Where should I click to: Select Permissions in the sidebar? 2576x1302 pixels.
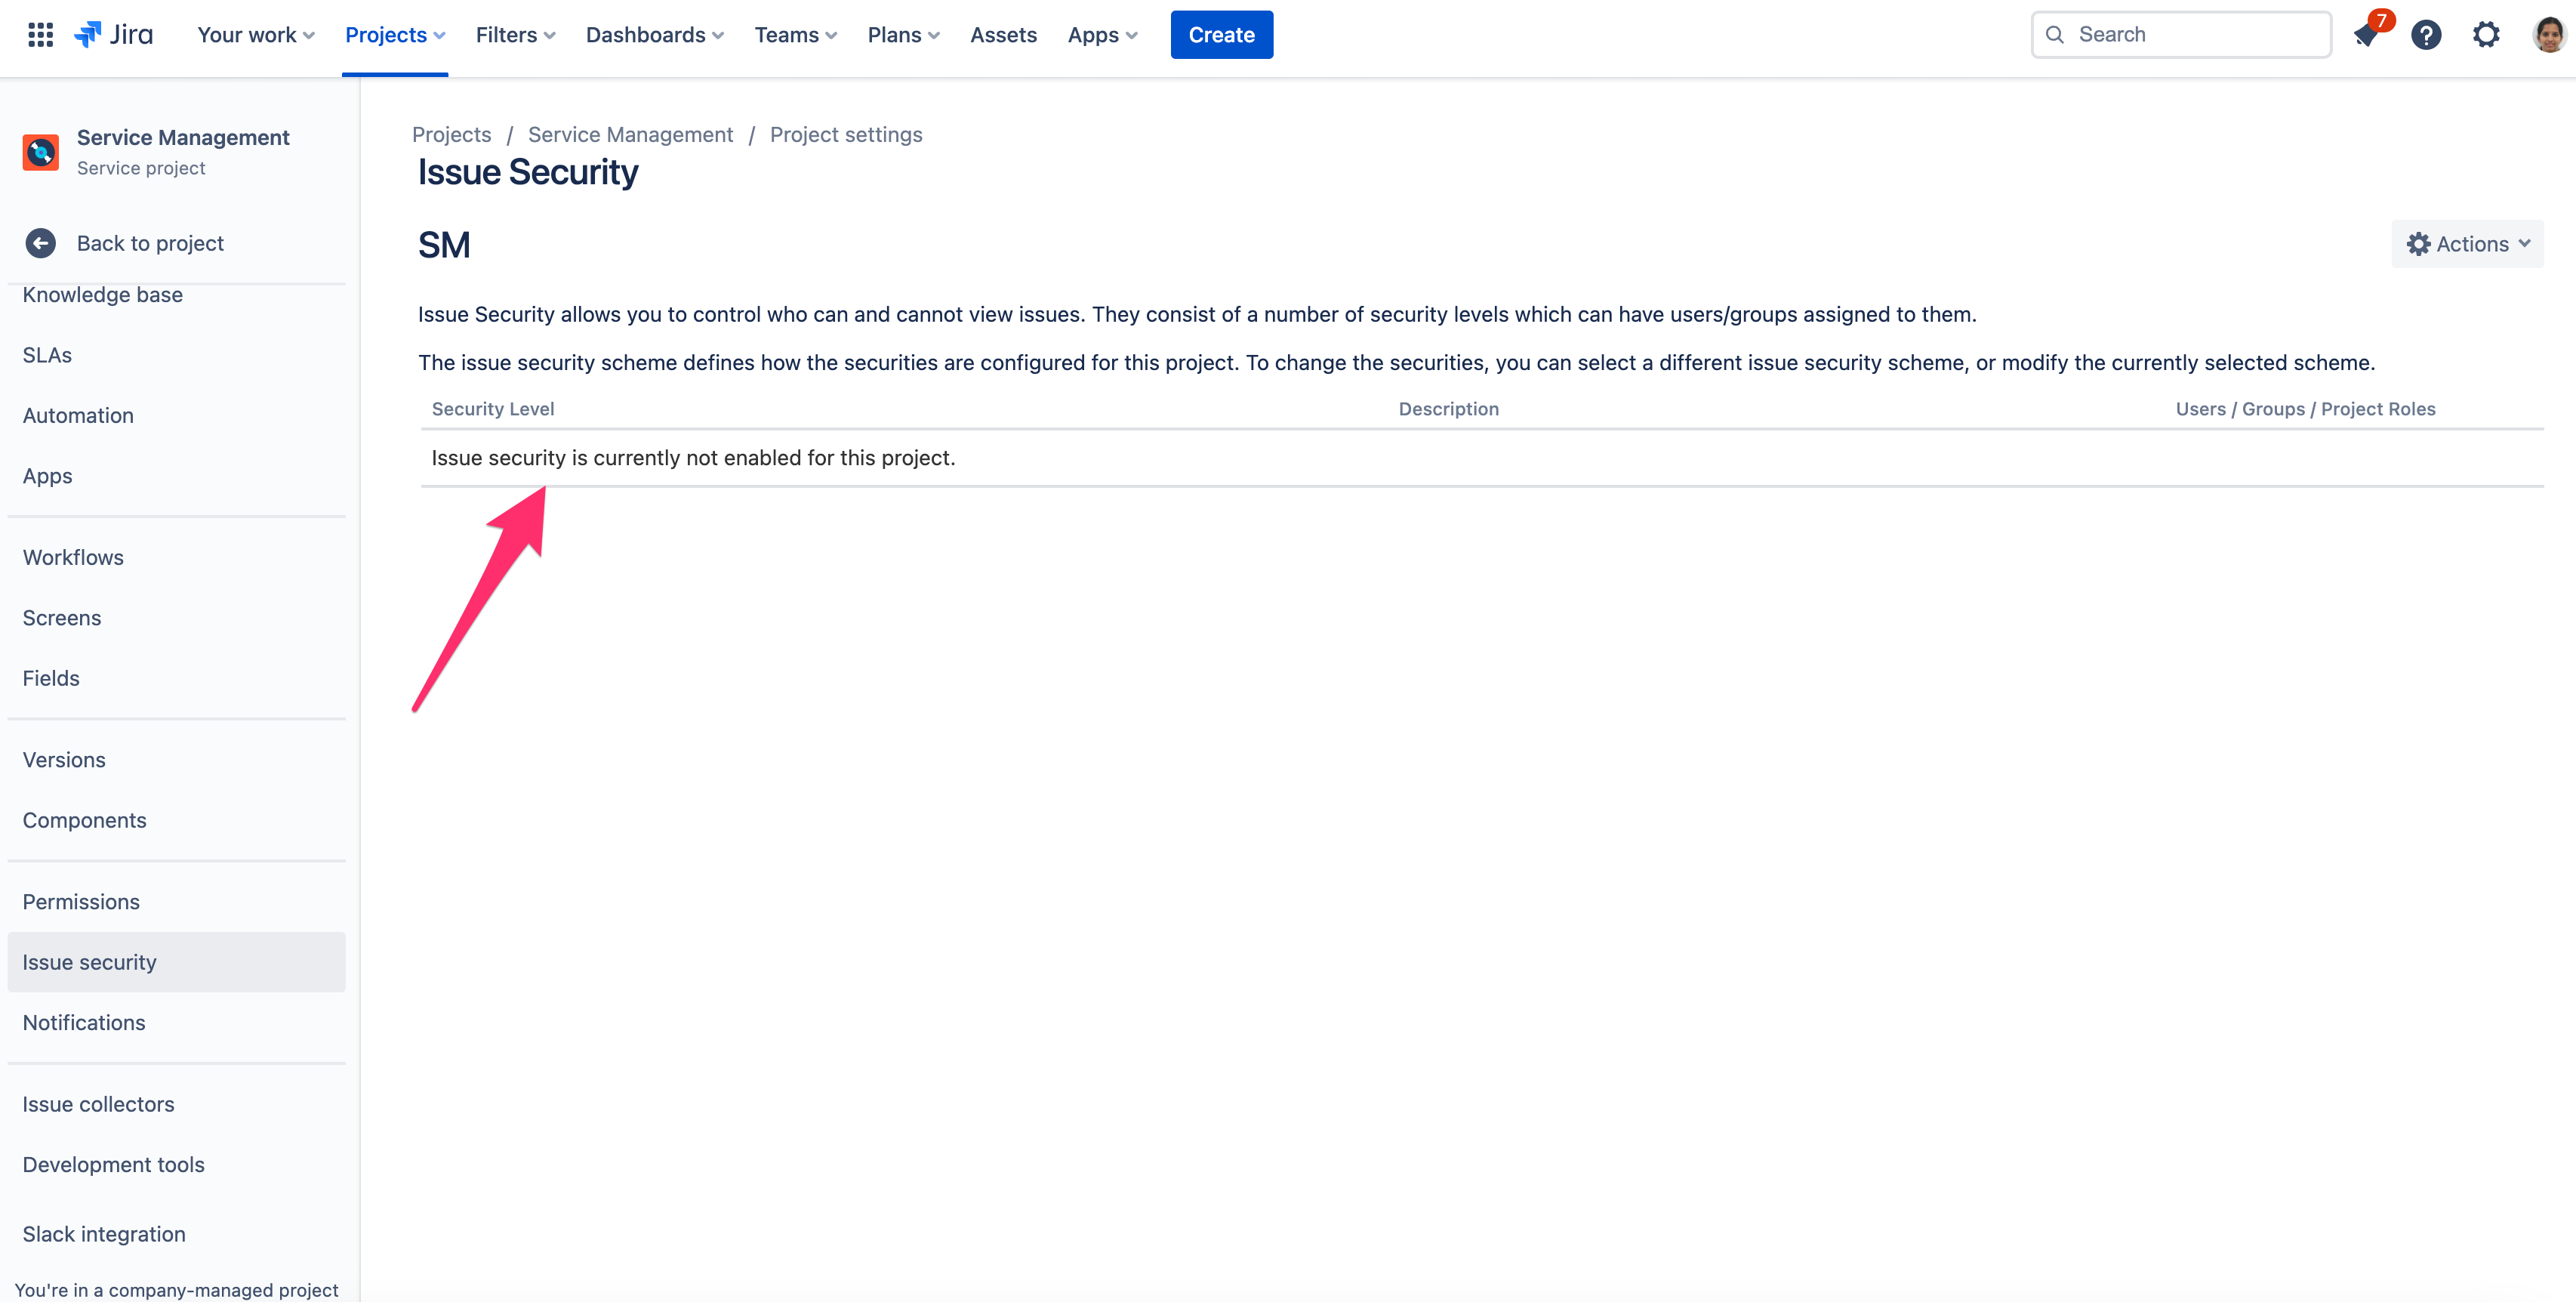pyautogui.click(x=81, y=901)
